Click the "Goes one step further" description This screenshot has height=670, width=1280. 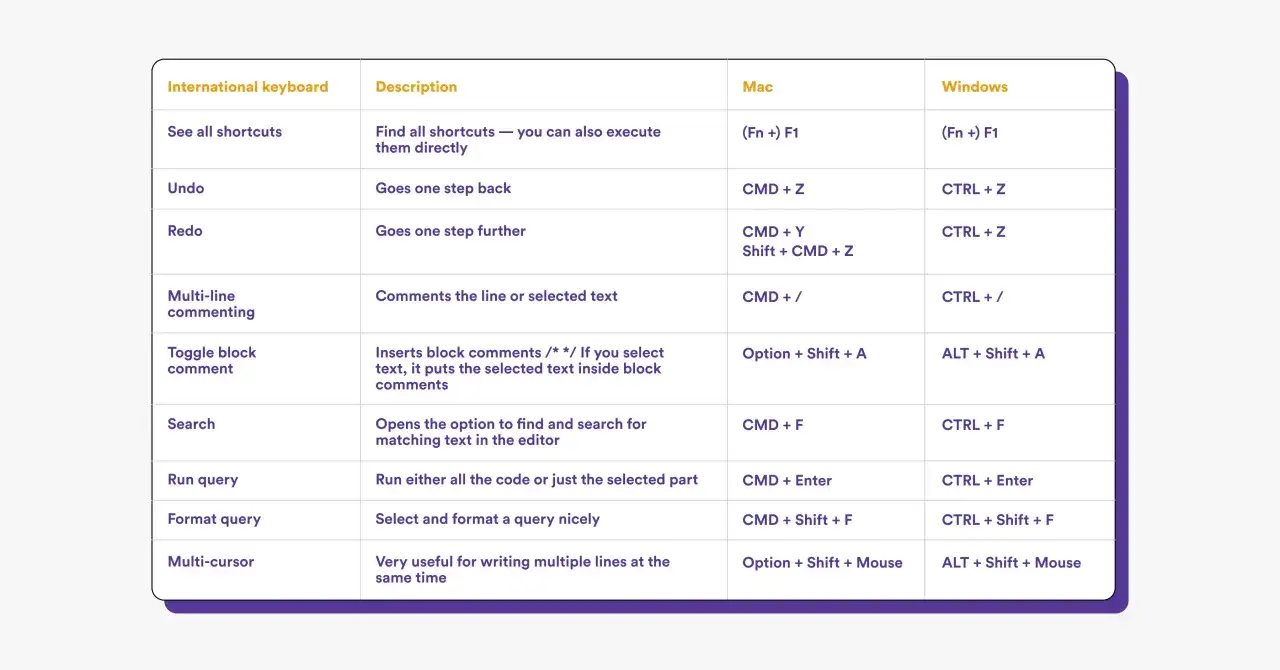(x=450, y=231)
